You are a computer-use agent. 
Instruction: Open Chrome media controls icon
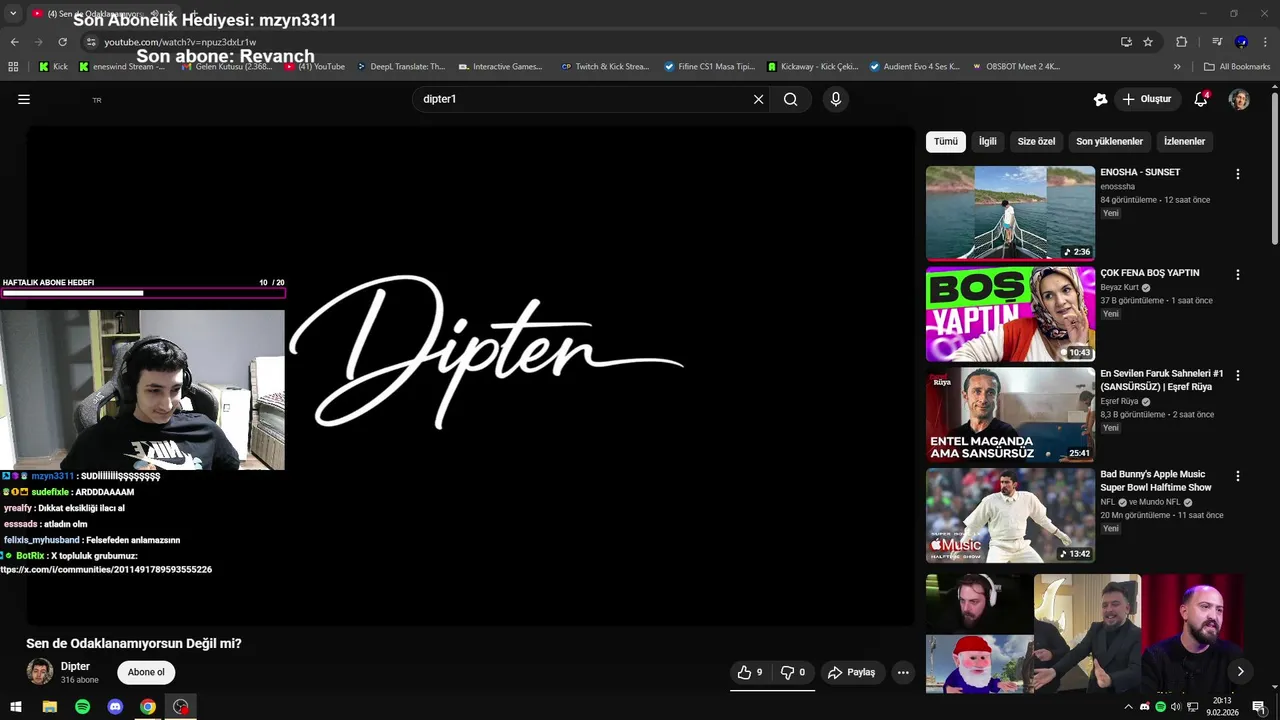1217,42
